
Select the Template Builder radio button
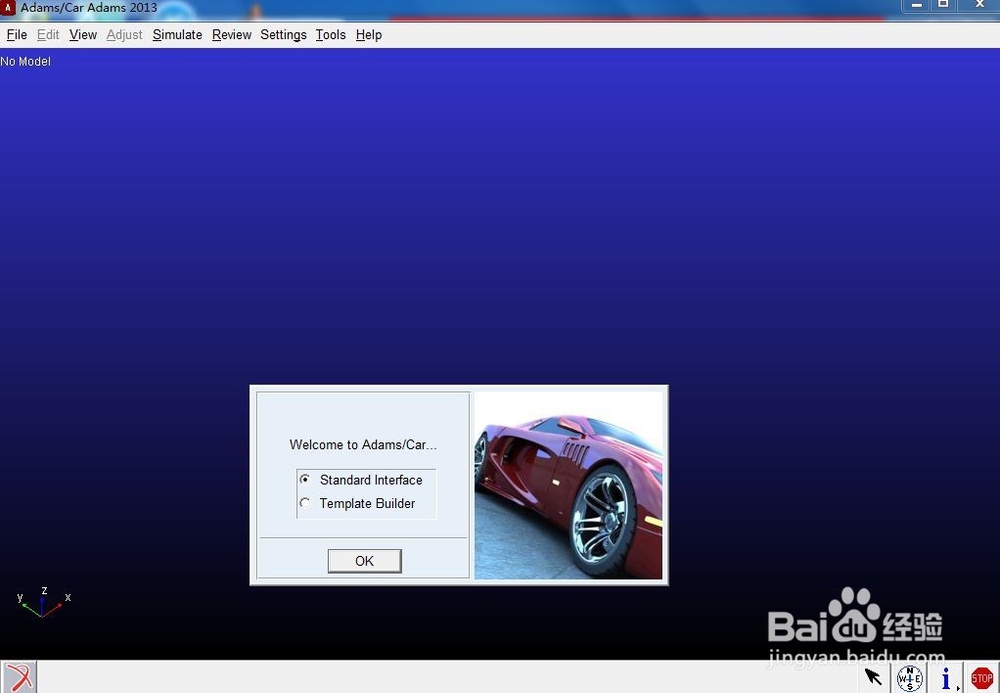[305, 503]
